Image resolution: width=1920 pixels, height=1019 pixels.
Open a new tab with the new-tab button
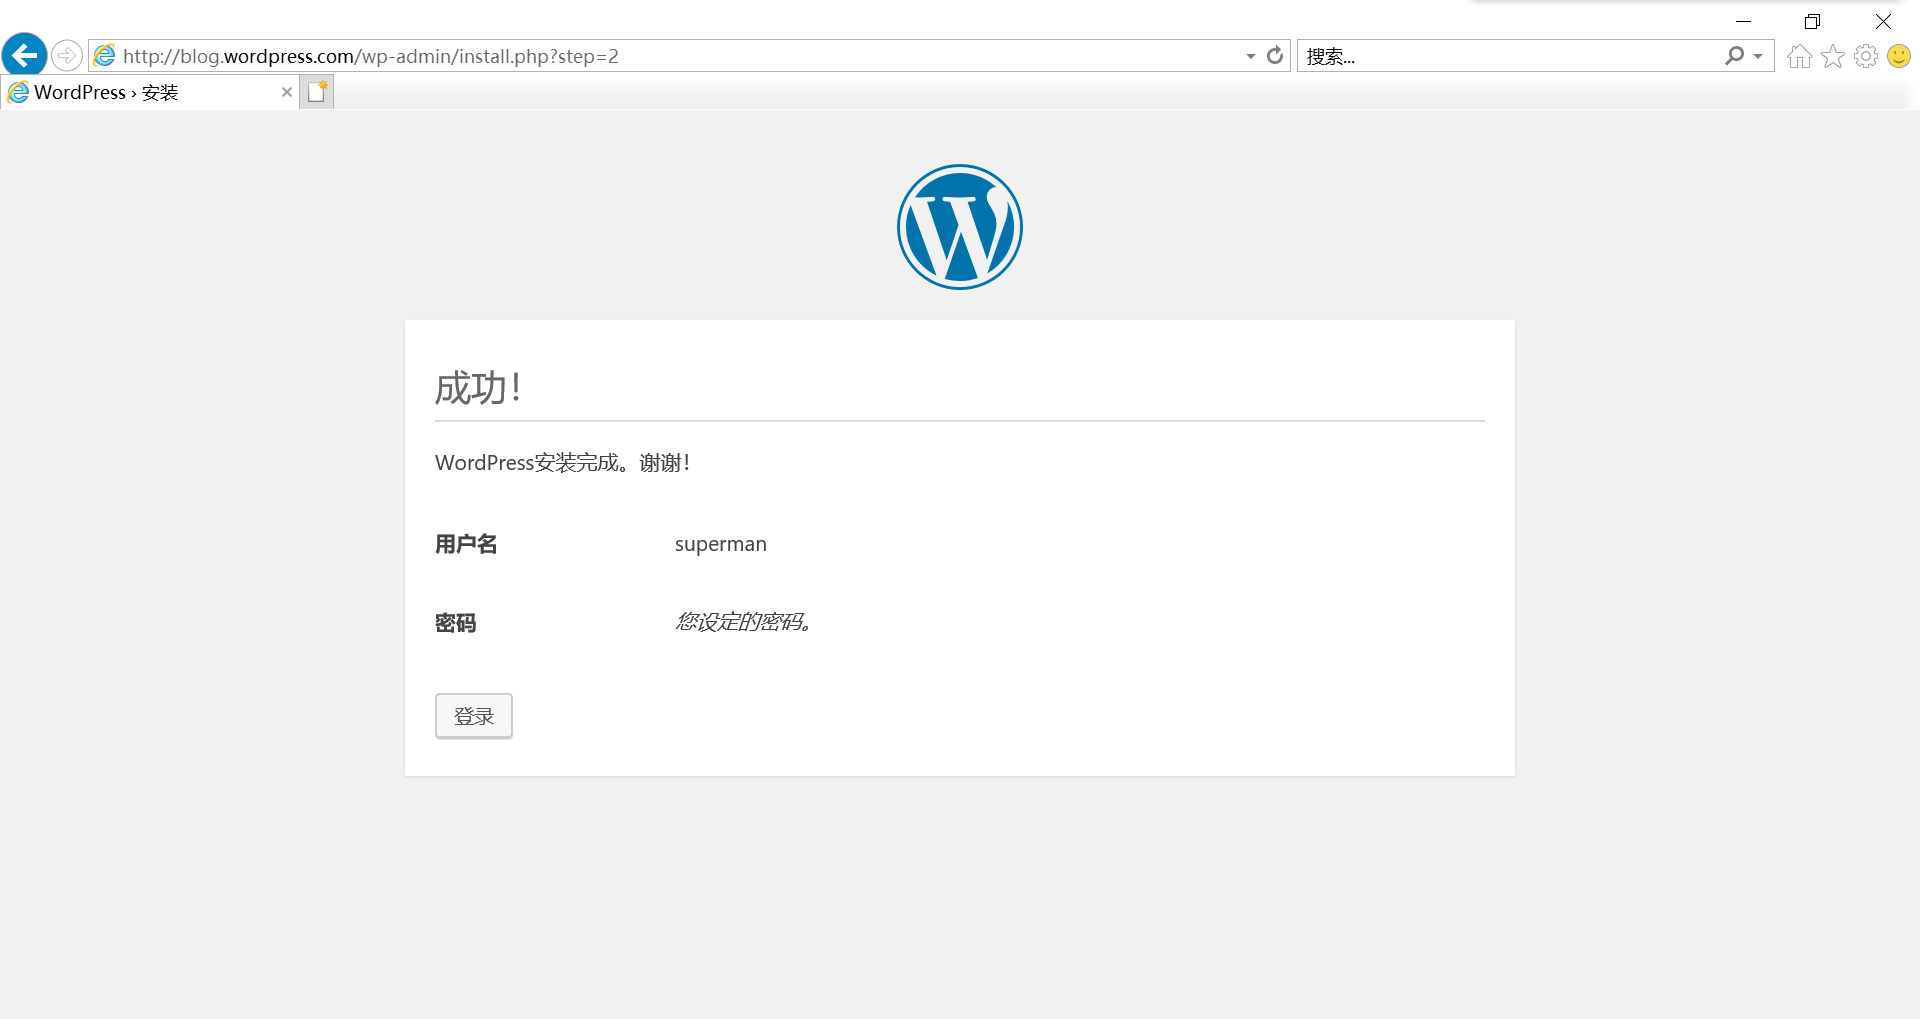pos(317,92)
